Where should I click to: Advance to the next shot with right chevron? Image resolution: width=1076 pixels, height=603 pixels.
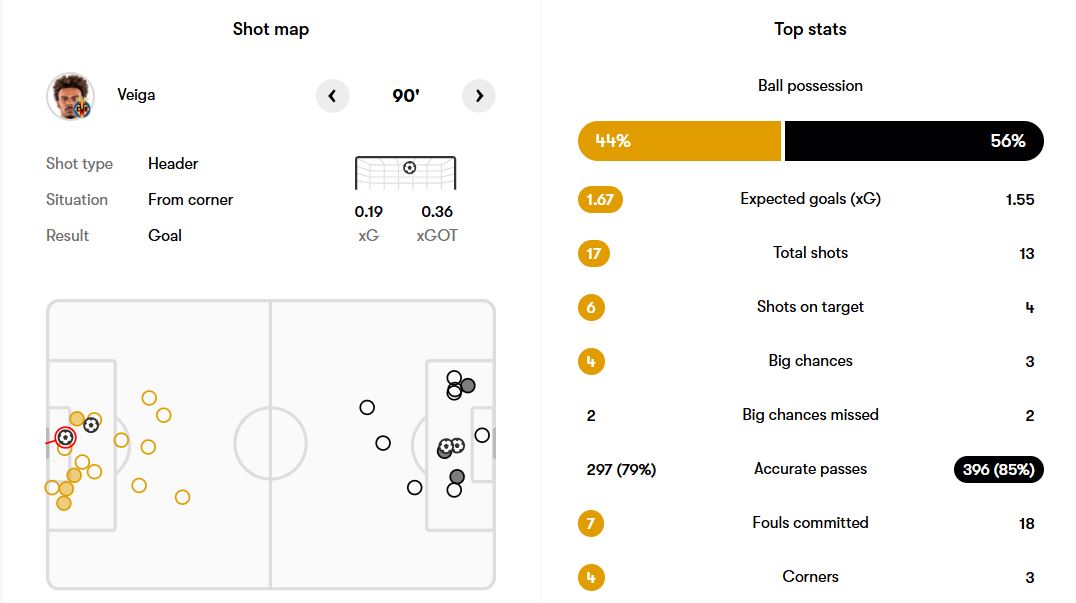pos(479,96)
